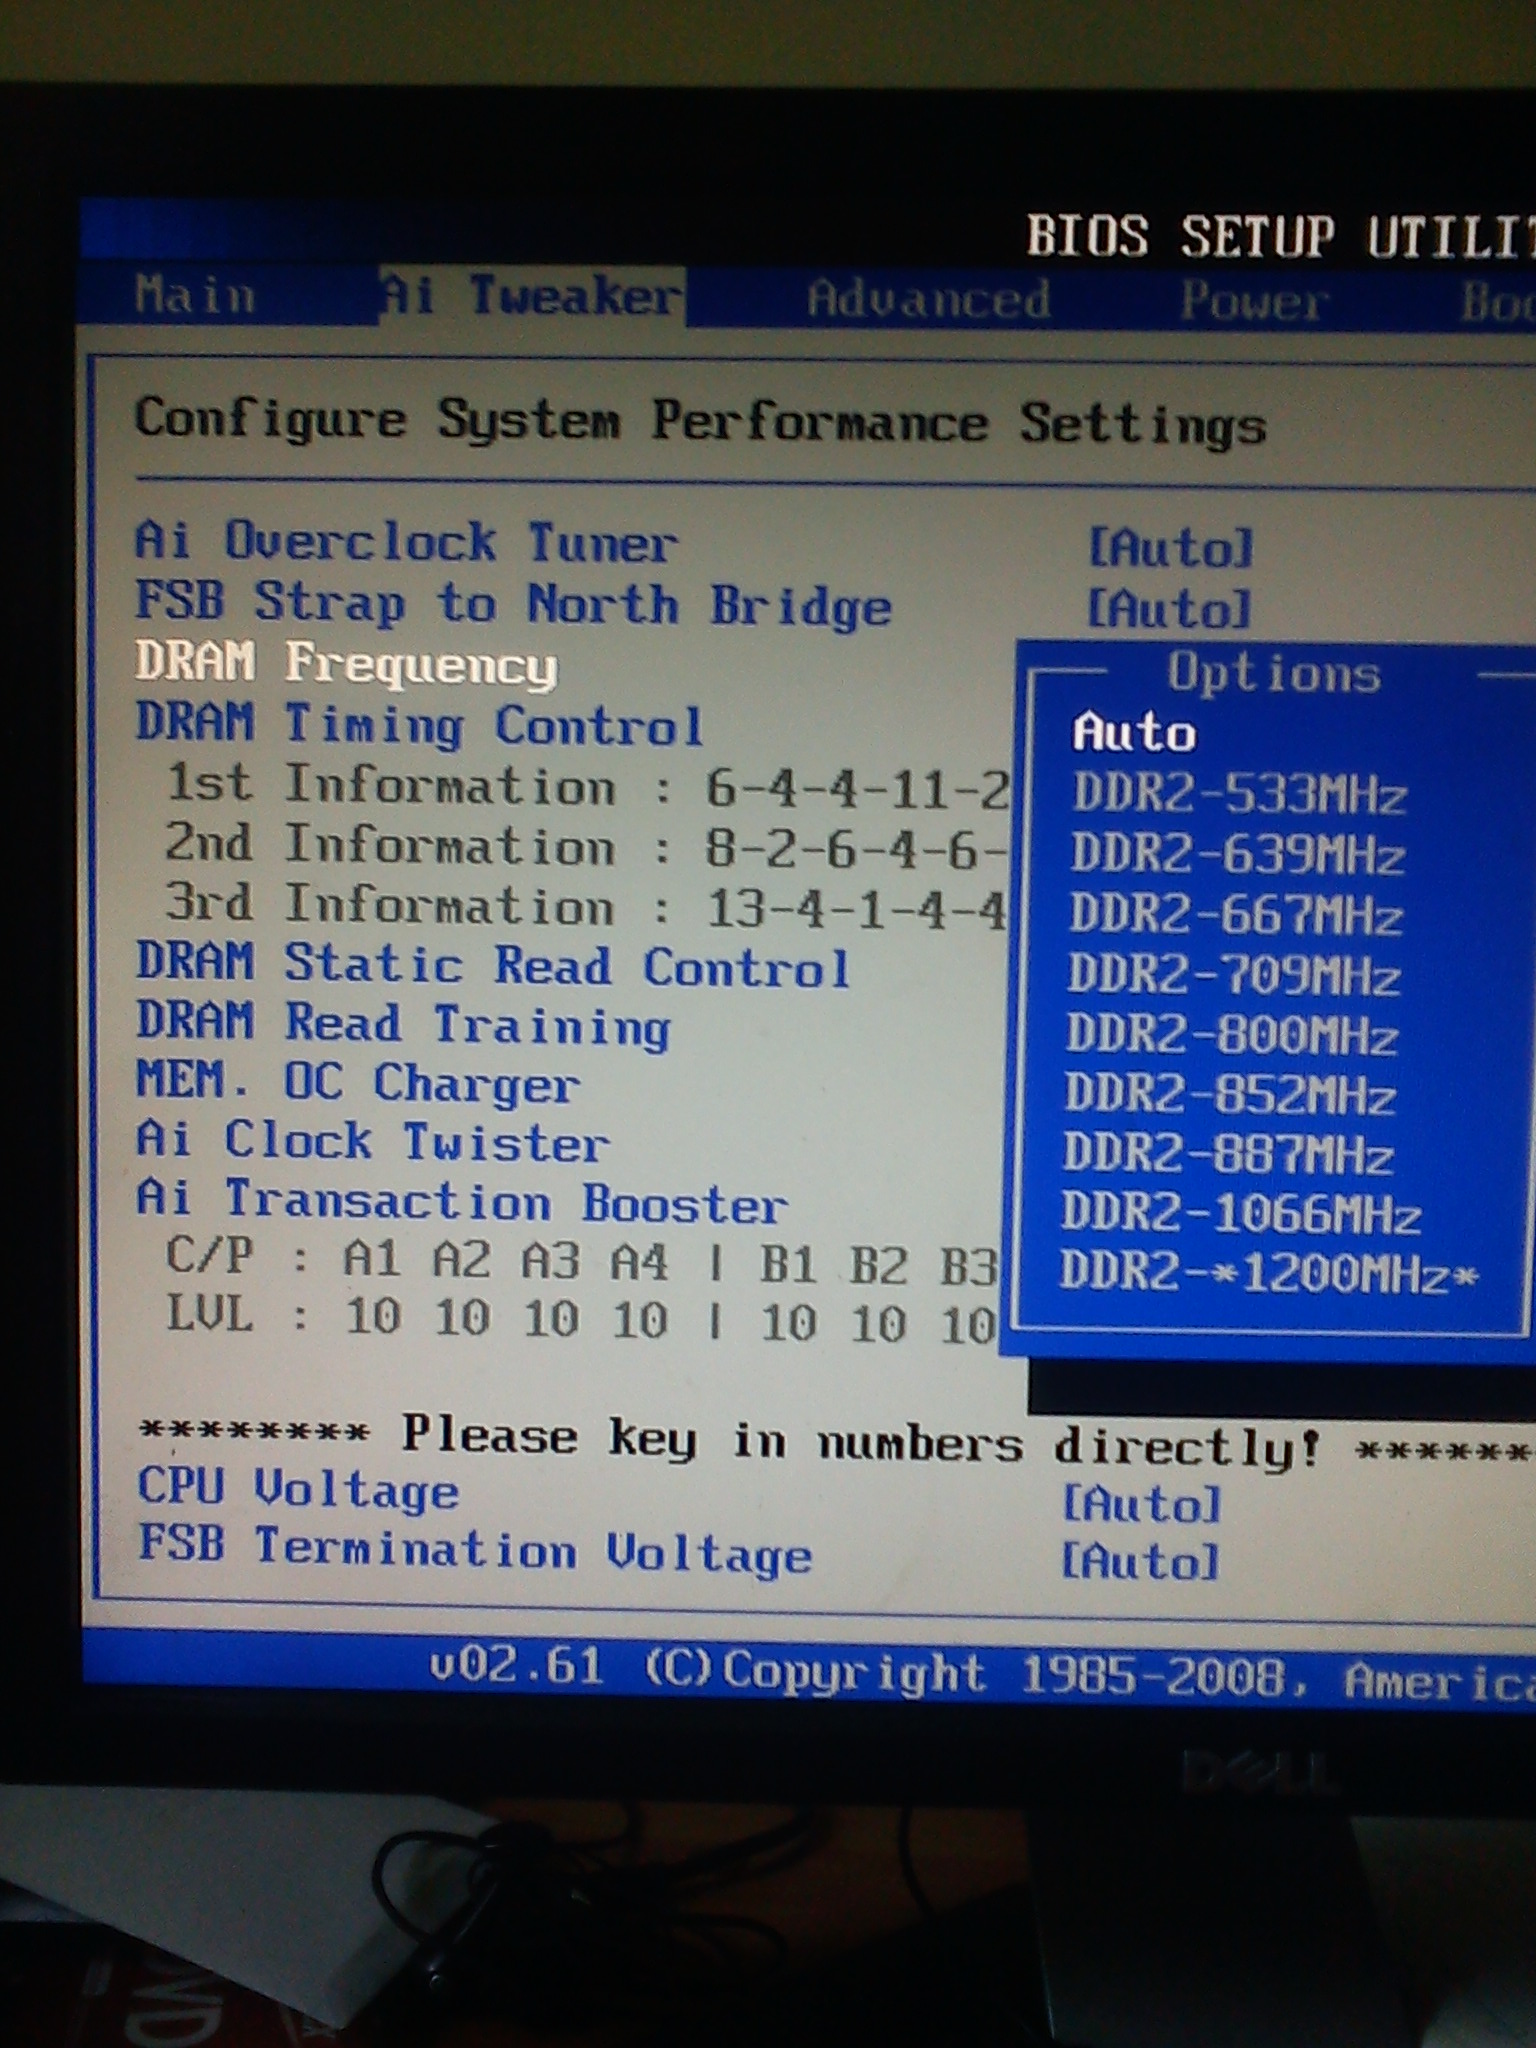Viewport: 1536px width, 2048px height.
Task: Select DDR2-639MHz option
Action: (x=1238, y=854)
